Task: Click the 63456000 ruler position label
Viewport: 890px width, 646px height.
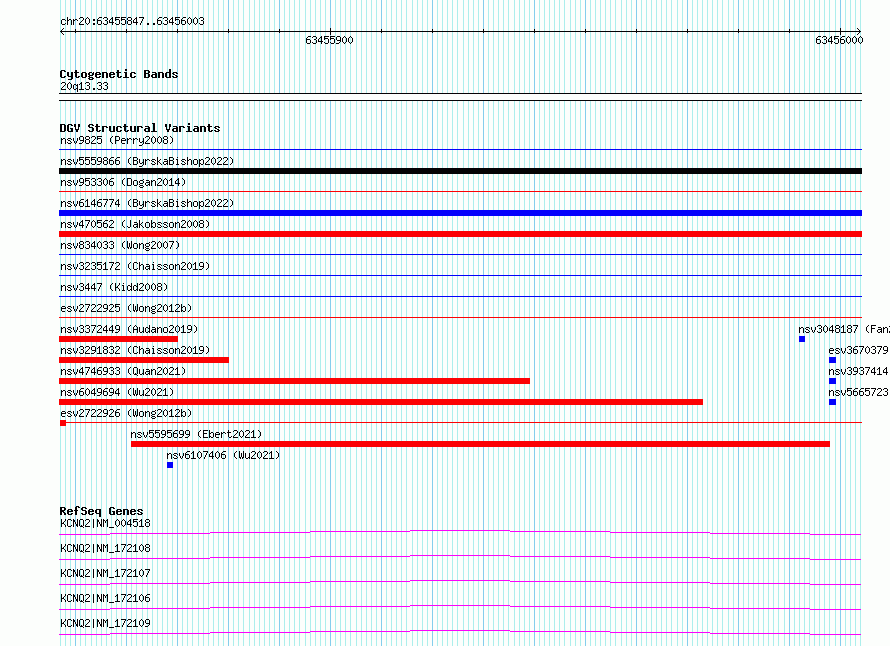Action: tap(839, 40)
